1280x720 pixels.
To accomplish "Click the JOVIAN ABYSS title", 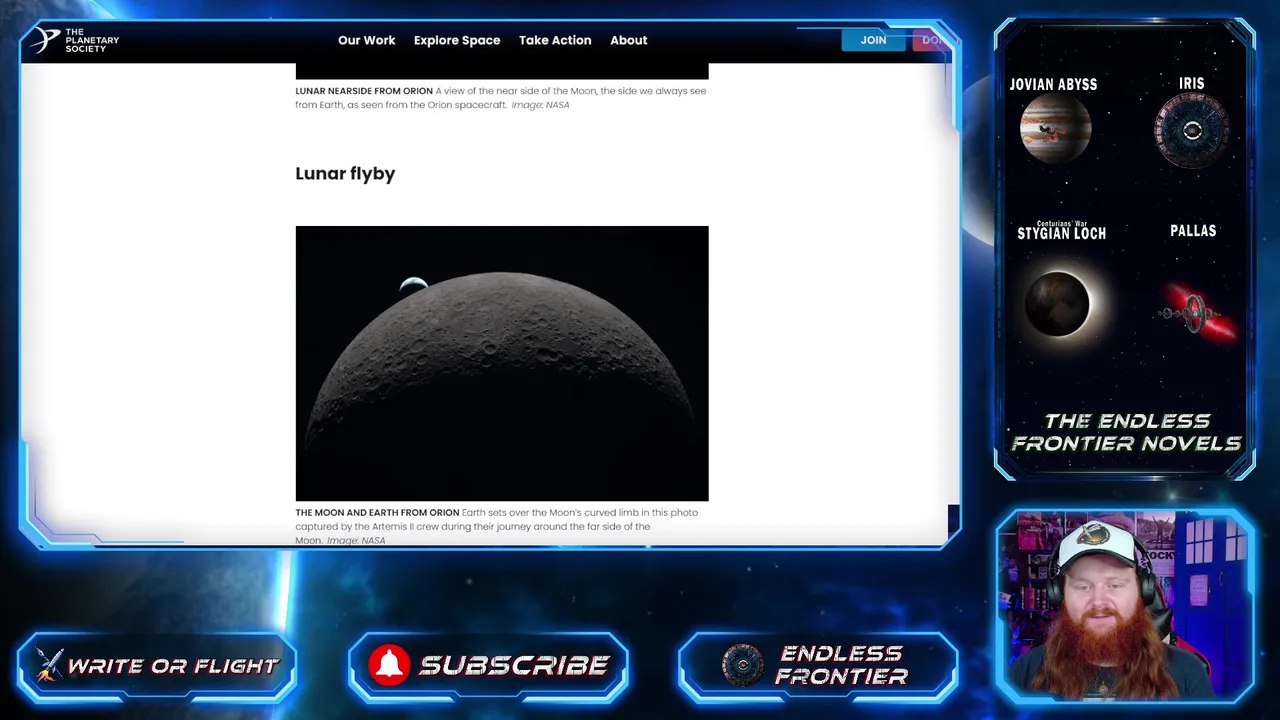I will click(1053, 84).
